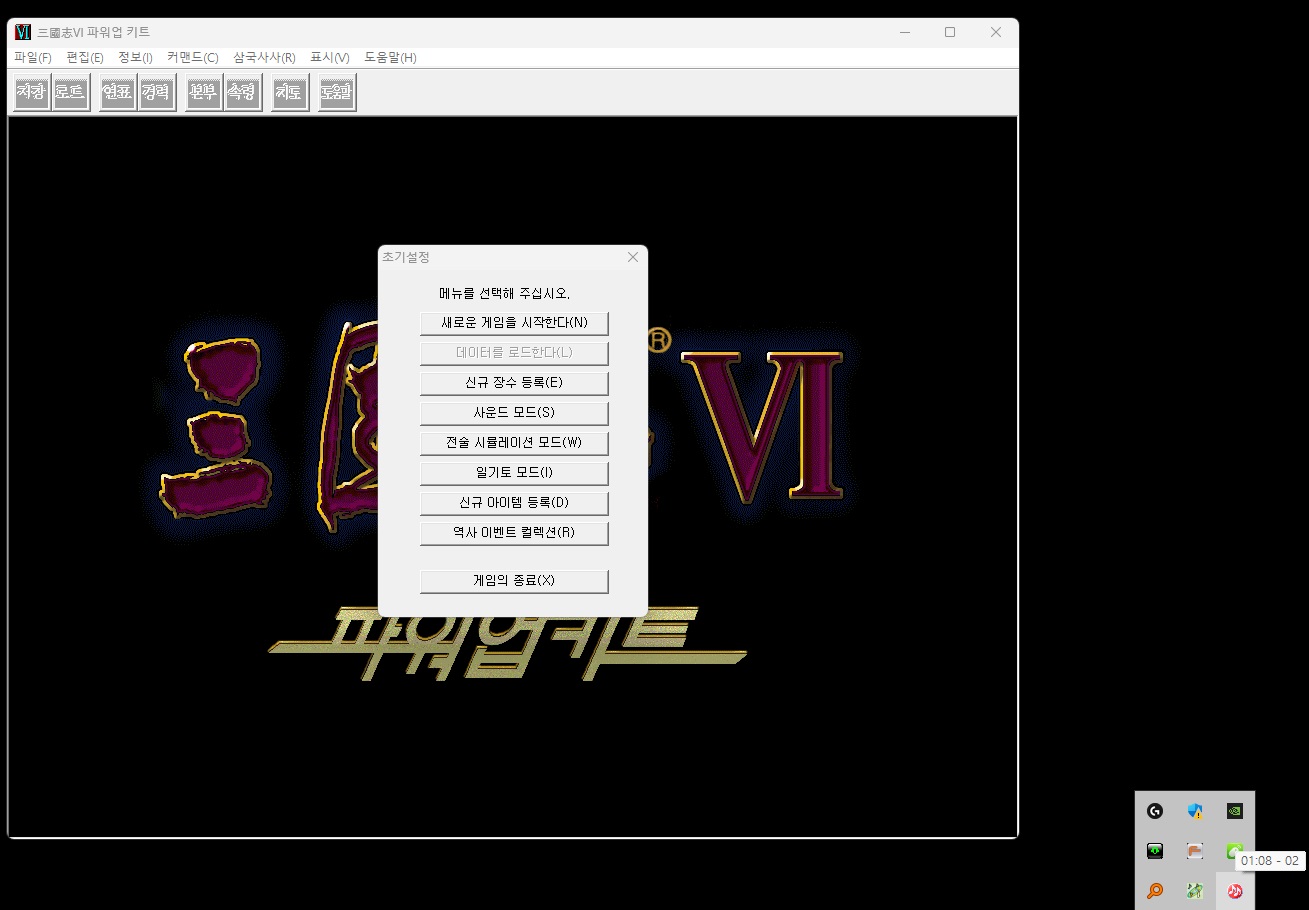The image size is (1309, 910).
Task: Open the Windows Security shield tray icon
Action: [x=1195, y=812]
